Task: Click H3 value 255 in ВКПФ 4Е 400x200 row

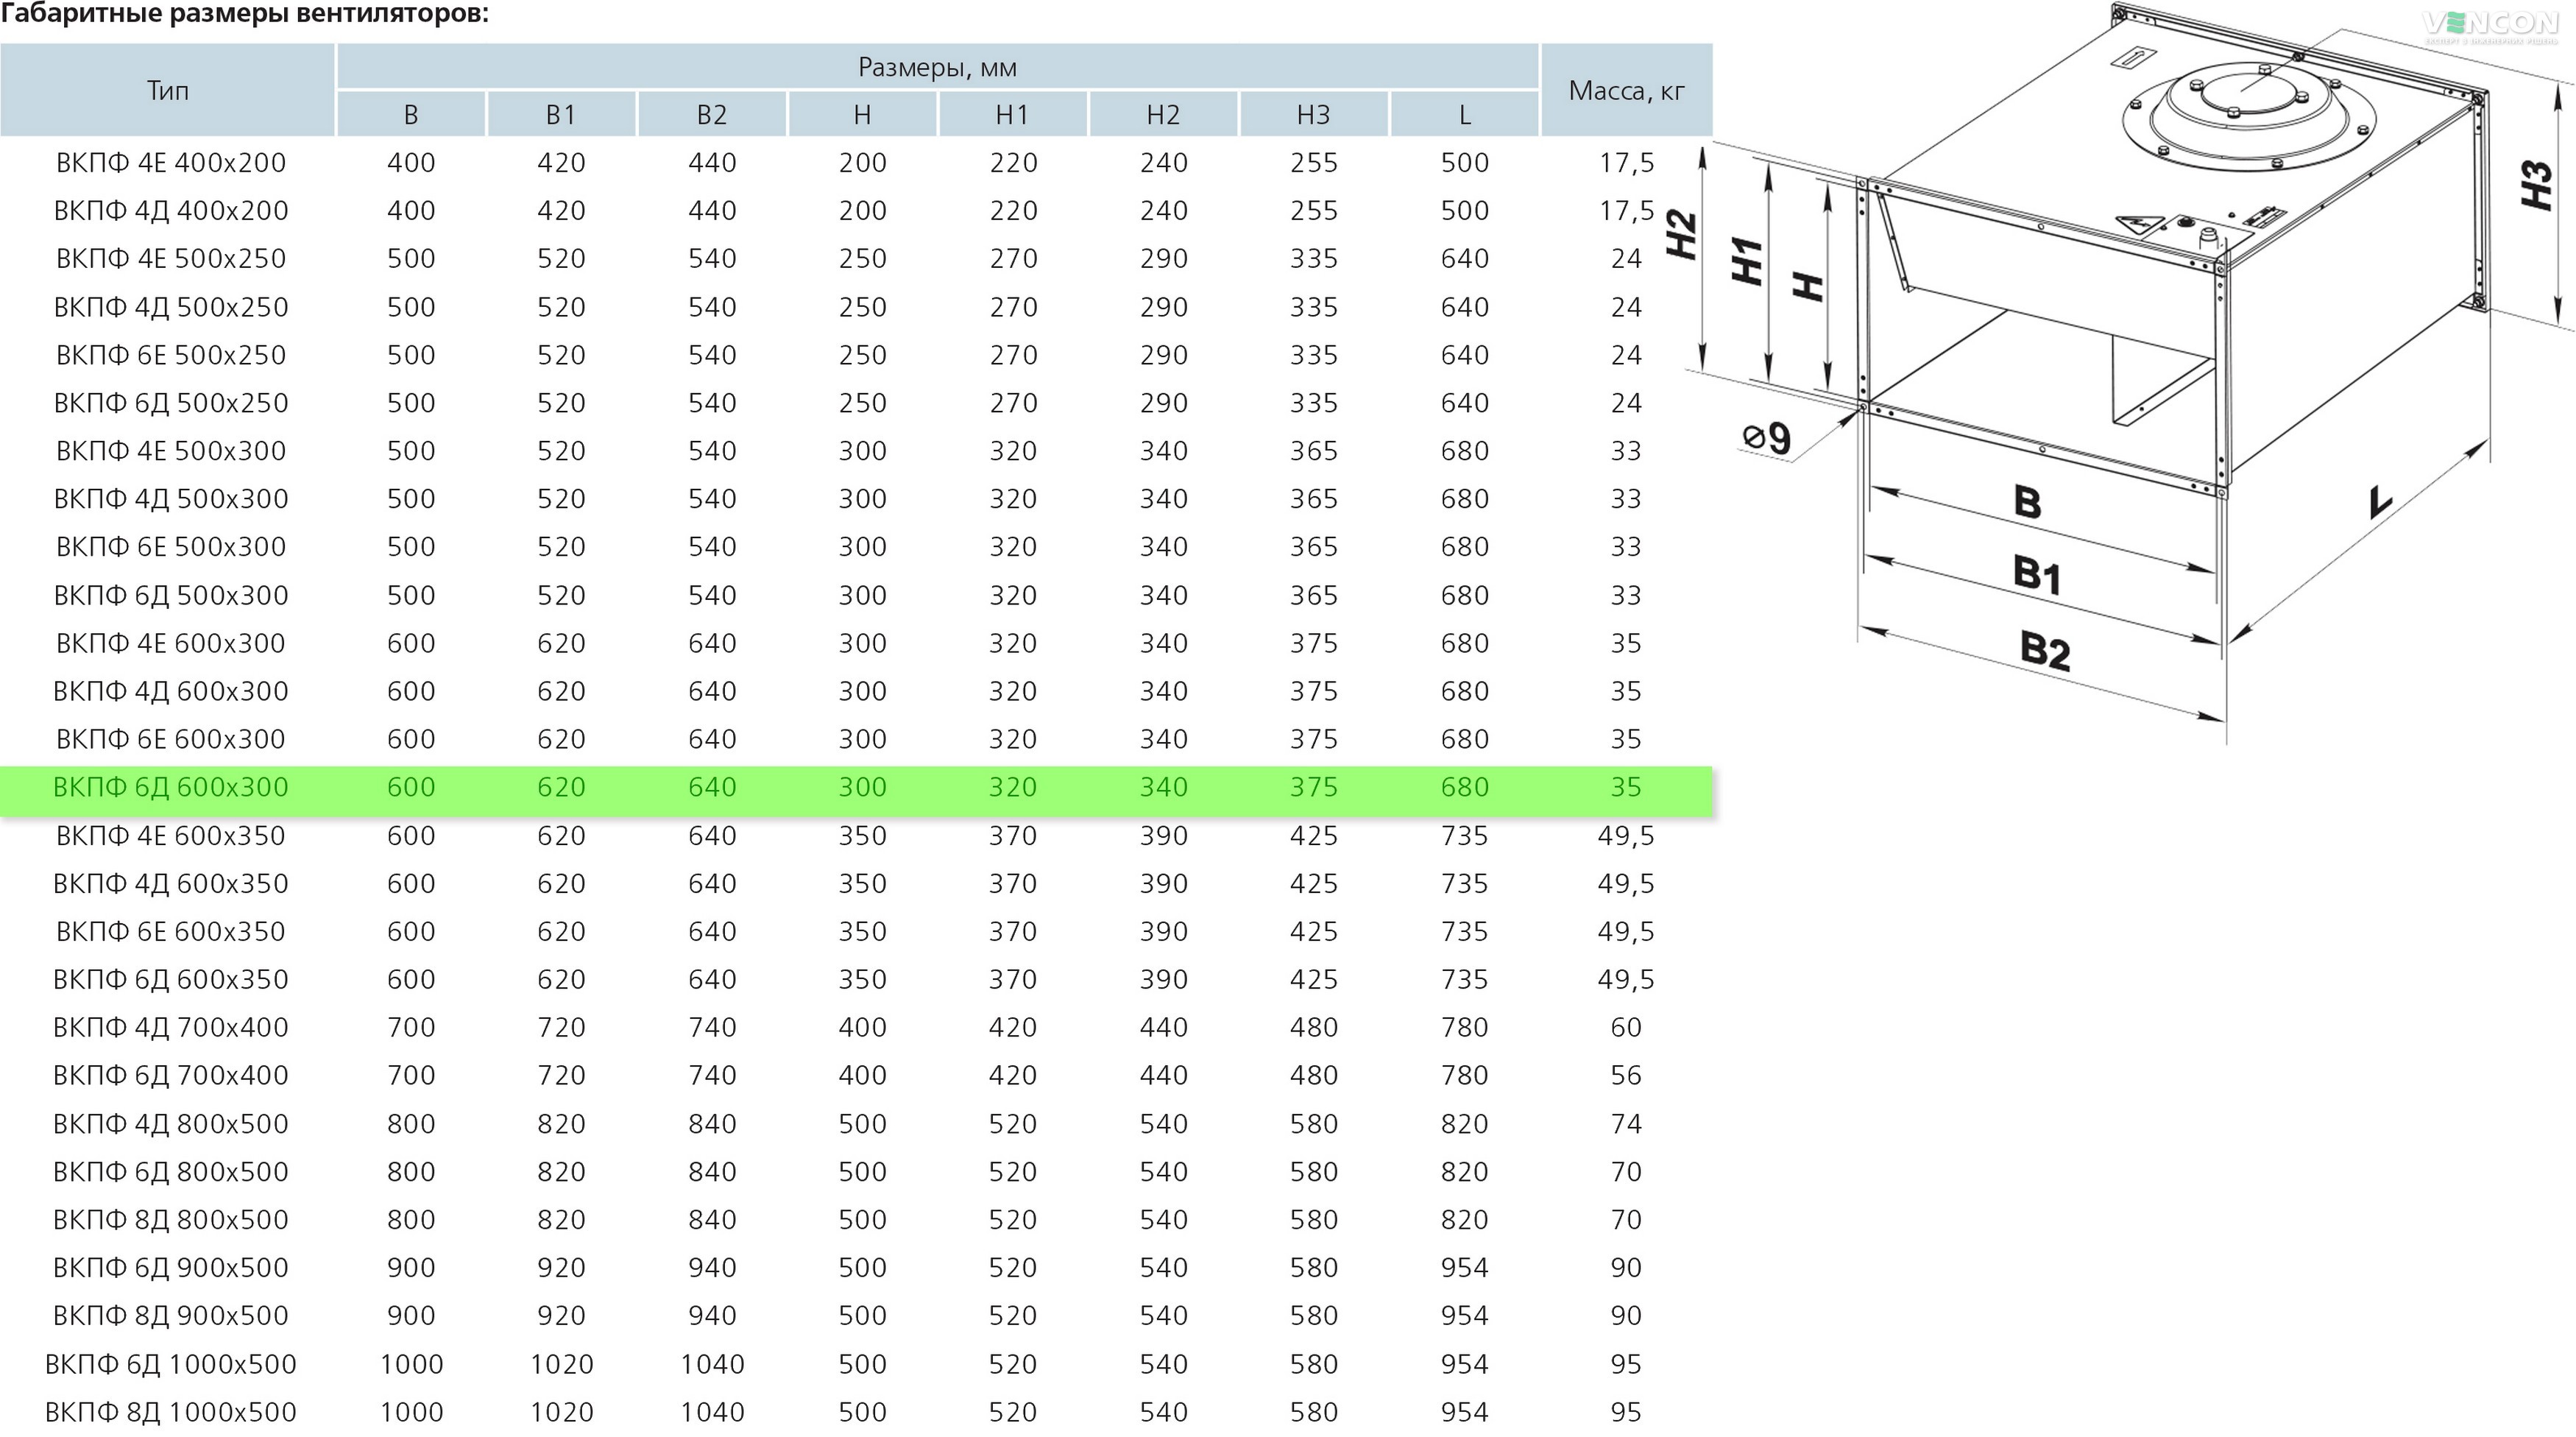Action: 1313,162
